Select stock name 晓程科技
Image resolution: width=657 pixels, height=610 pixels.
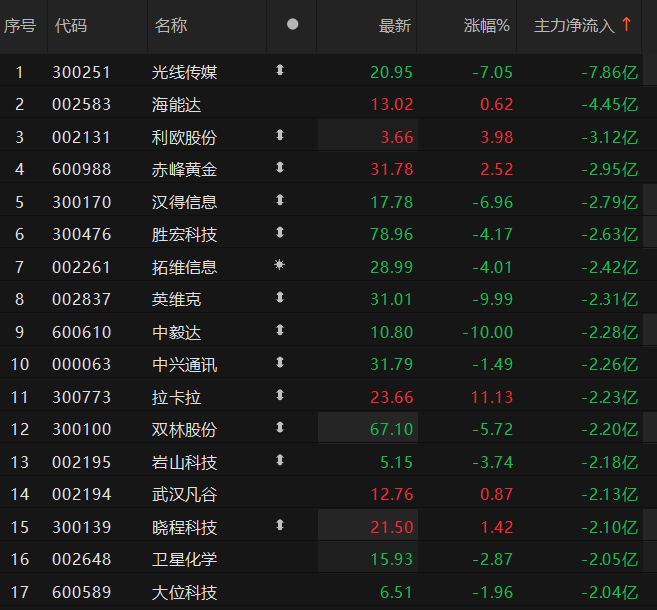click(x=184, y=527)
